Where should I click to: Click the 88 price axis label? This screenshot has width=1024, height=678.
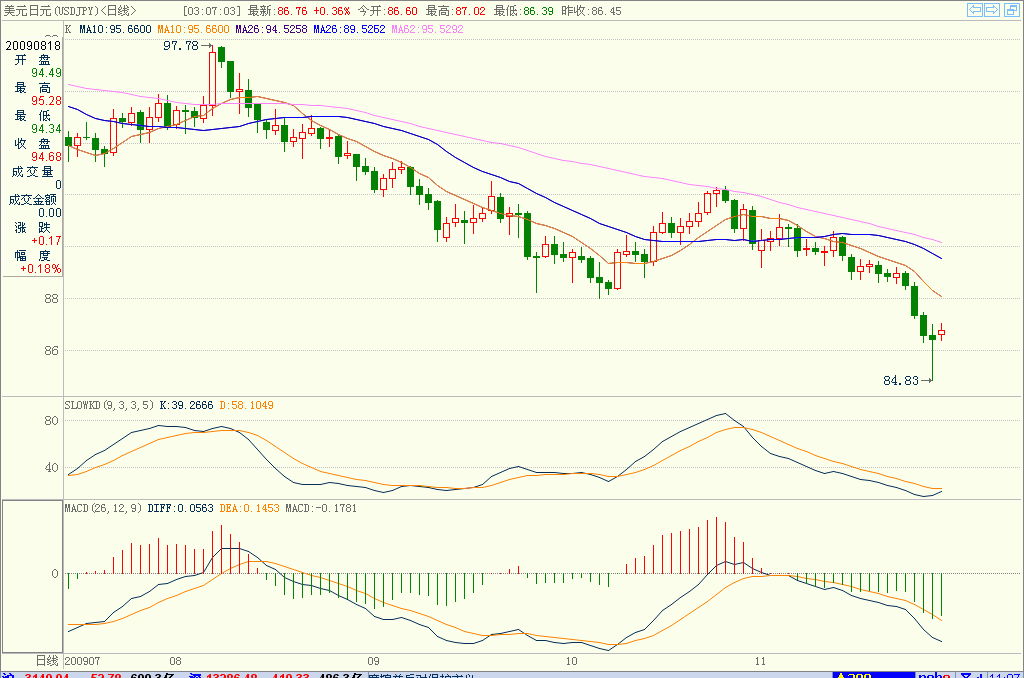tap(52, 299)
